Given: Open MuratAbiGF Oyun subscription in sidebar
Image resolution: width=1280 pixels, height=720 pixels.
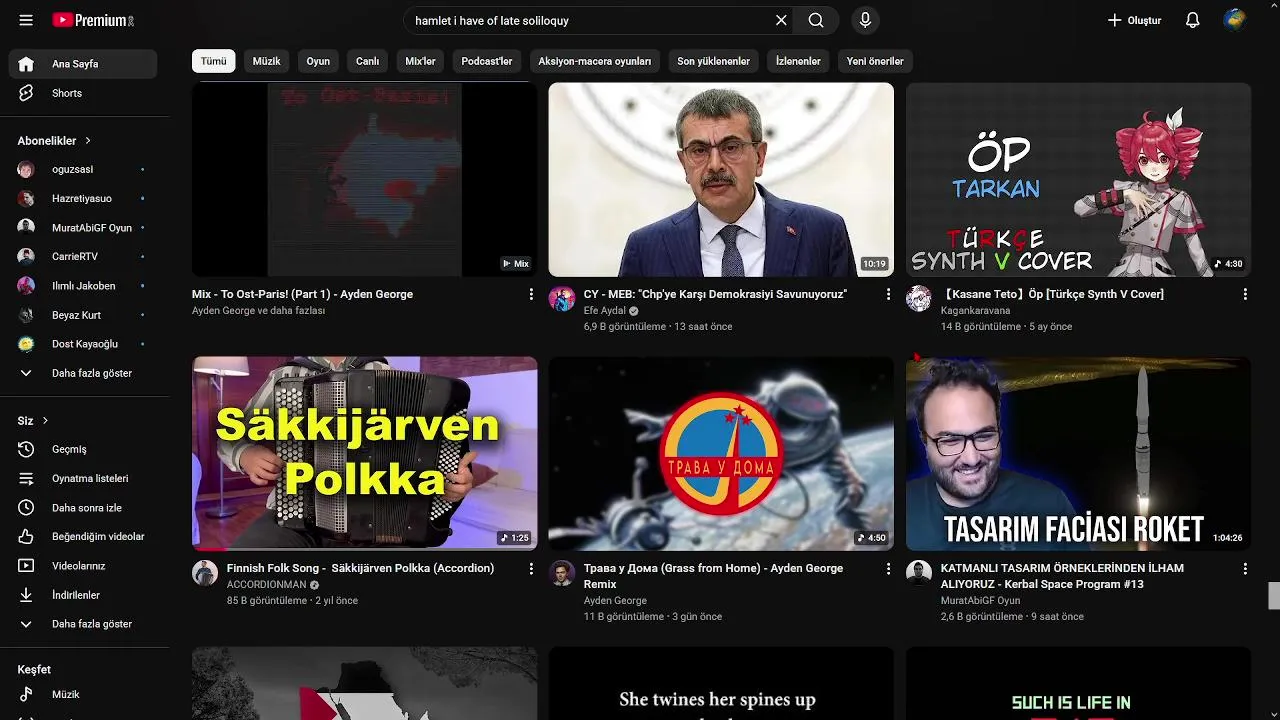Looking at the screenshot, I should pos(83,228).
